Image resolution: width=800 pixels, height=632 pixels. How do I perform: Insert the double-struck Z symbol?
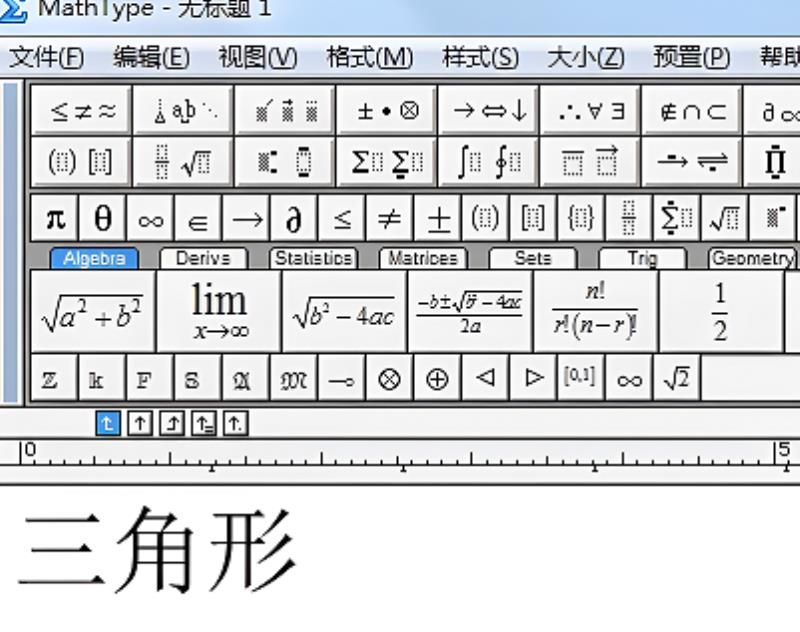tap(55, 378)
